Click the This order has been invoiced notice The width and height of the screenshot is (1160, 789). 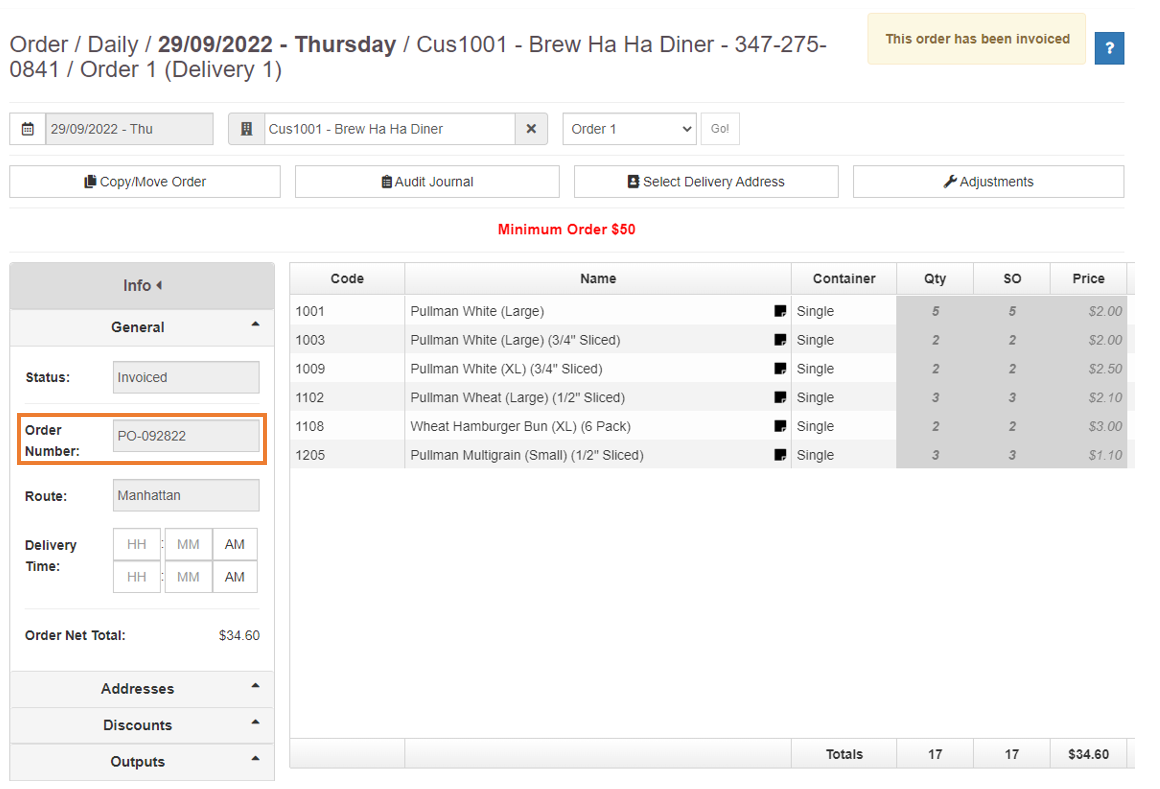977,39
